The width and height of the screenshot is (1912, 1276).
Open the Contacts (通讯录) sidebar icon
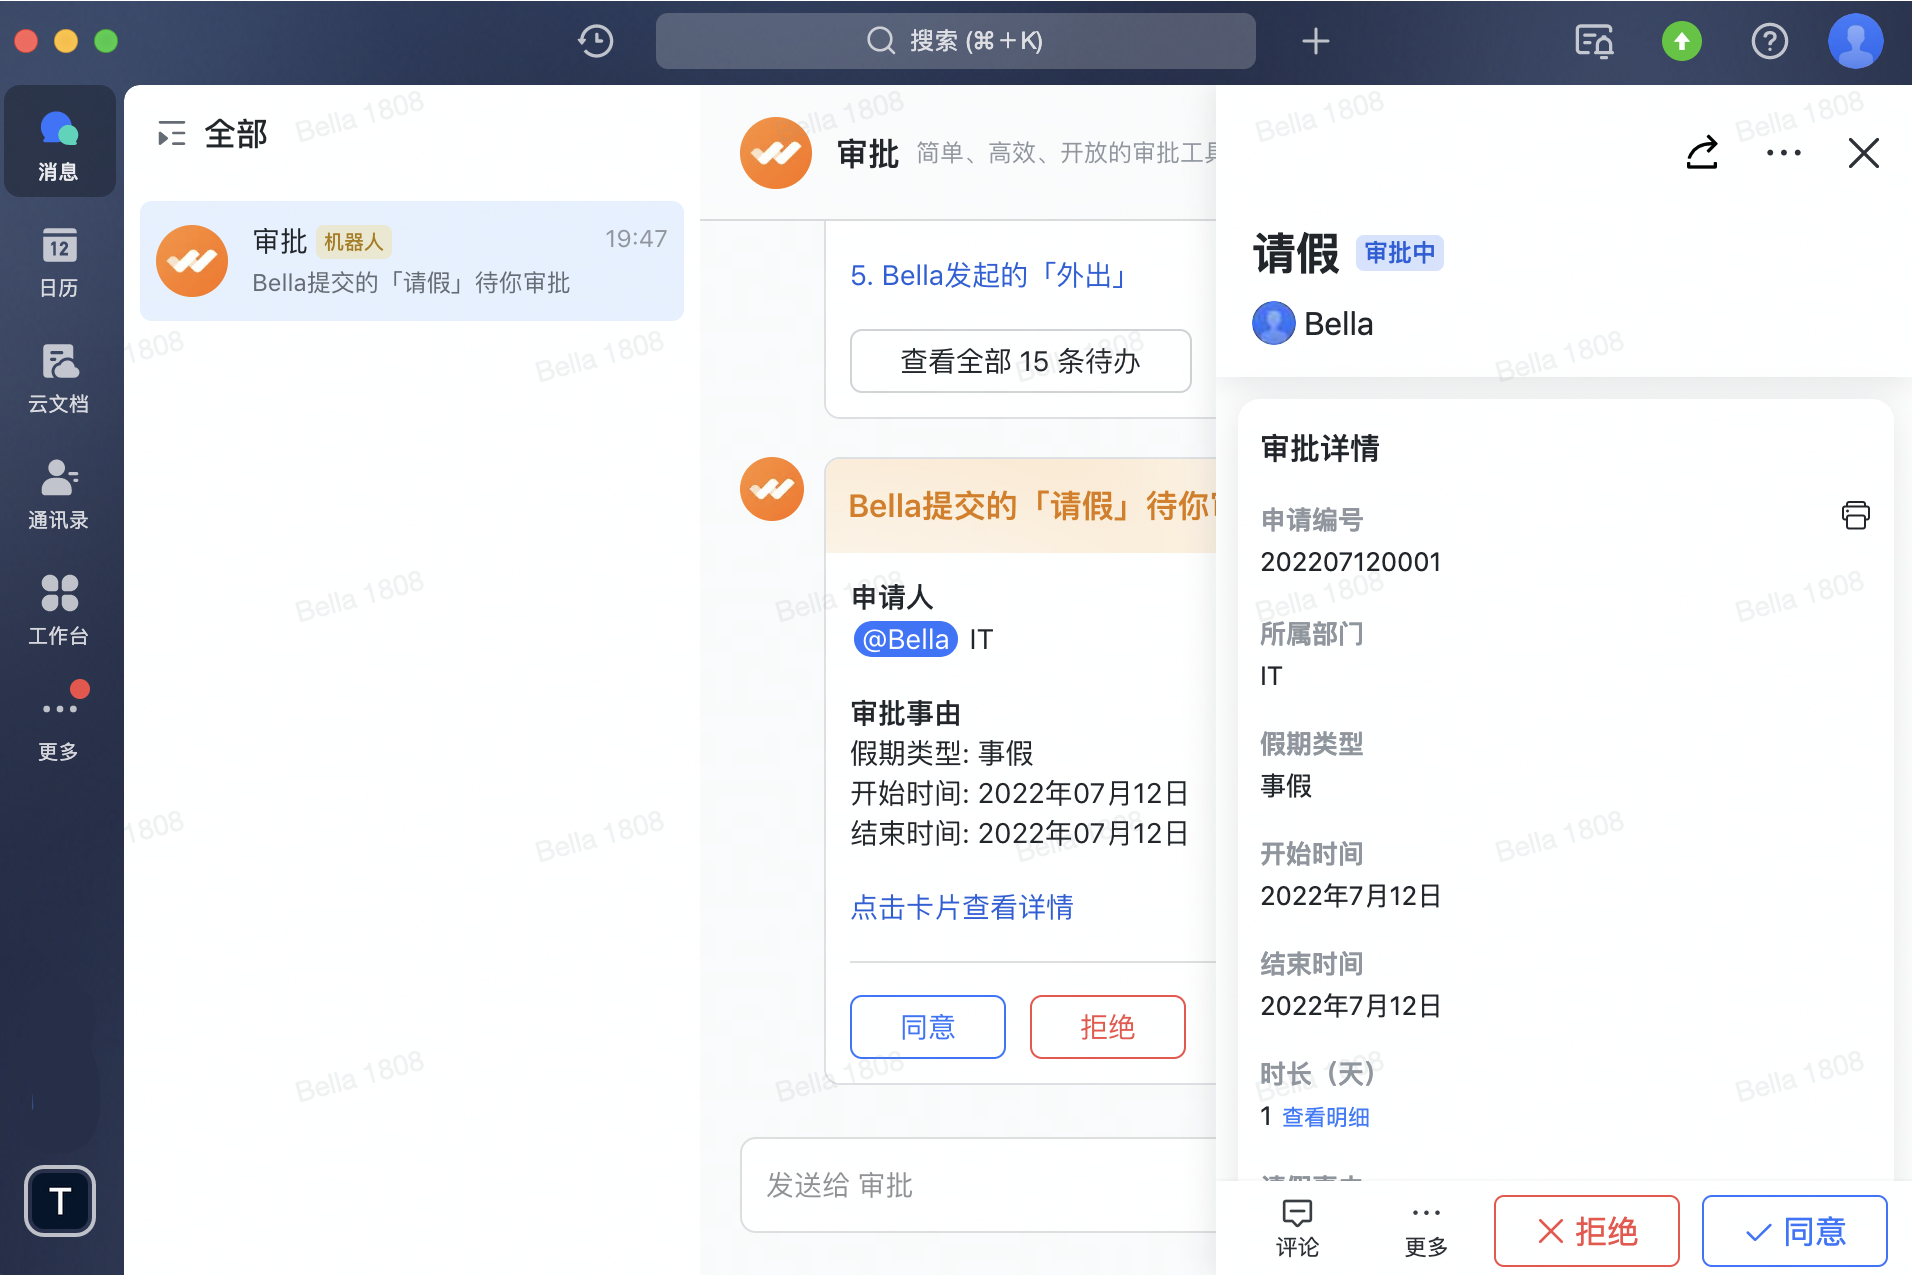pyautogui.click(x=59, y=494)
